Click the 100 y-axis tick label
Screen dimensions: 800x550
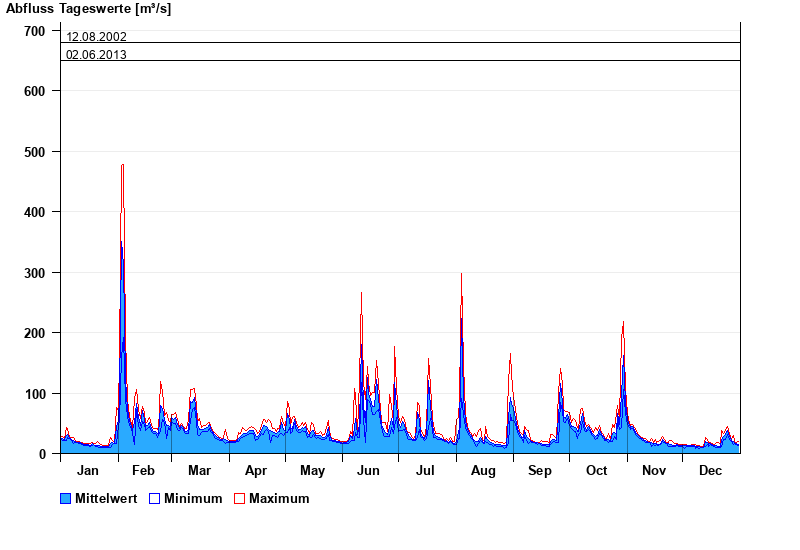point(35,394)
